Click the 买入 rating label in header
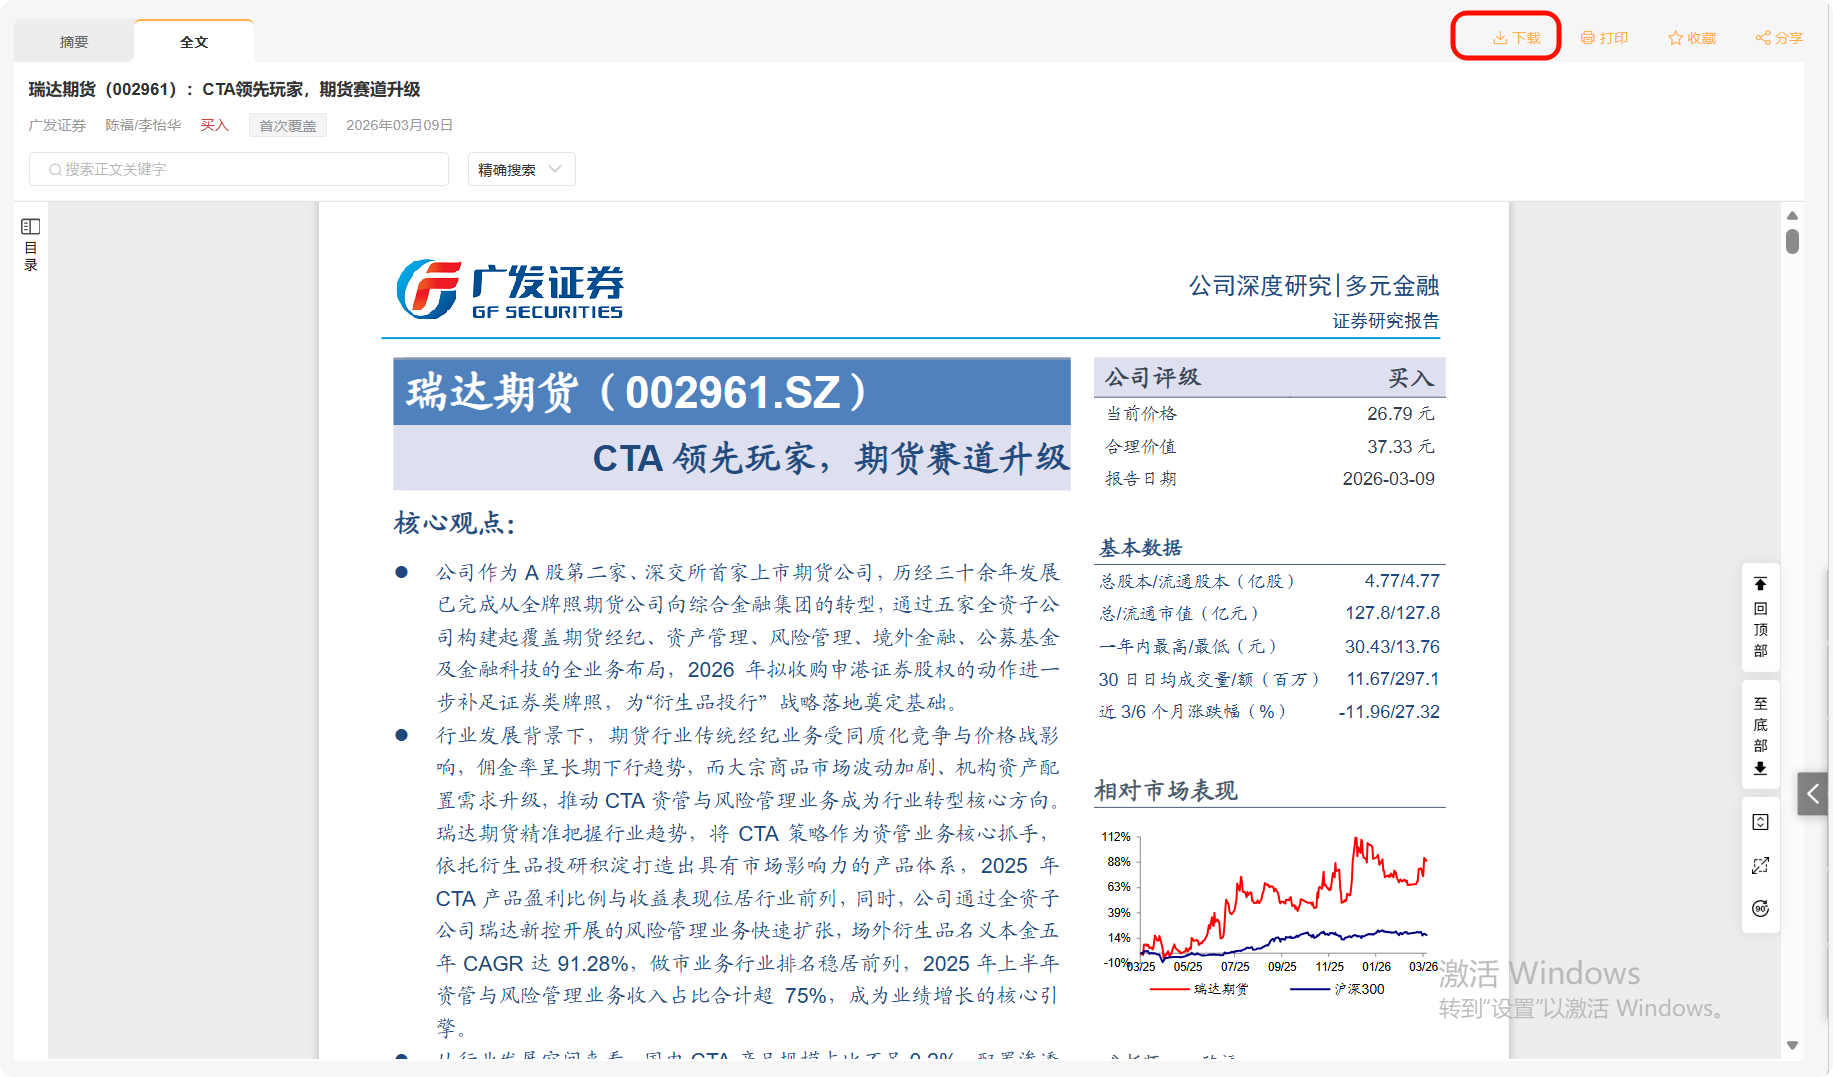Image resolution: width=1833 pixels, height=1077 pixels. point(215,125)
